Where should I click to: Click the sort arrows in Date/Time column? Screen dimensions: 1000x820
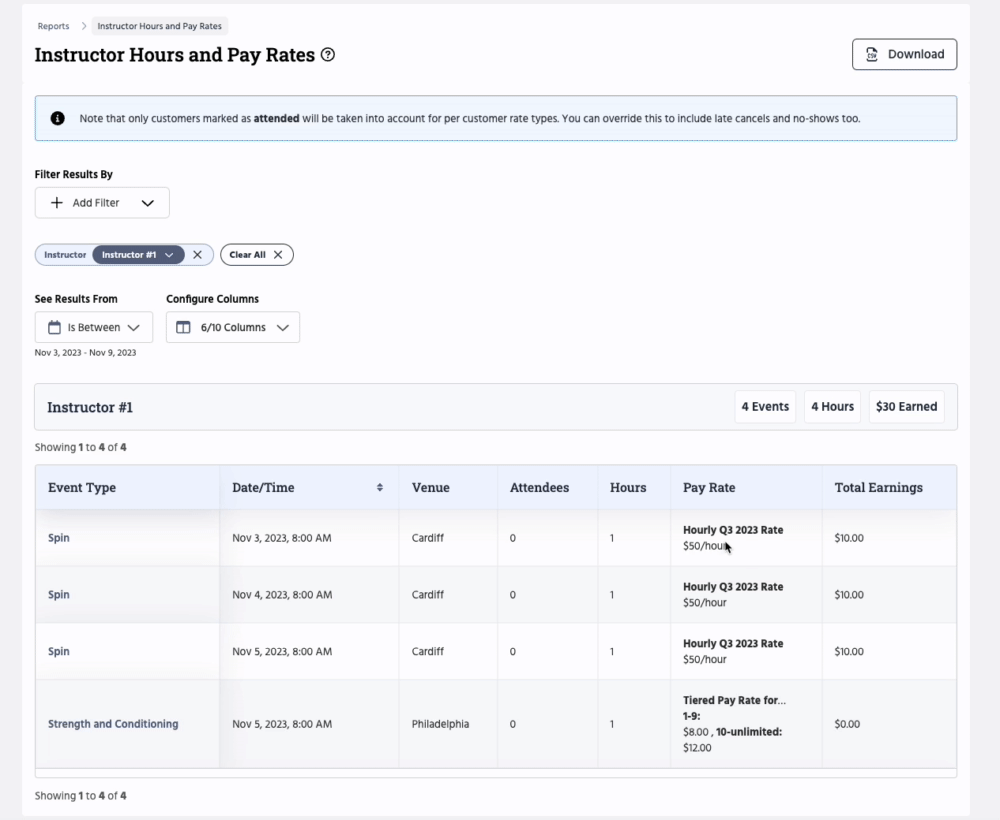tap(380, 488)
